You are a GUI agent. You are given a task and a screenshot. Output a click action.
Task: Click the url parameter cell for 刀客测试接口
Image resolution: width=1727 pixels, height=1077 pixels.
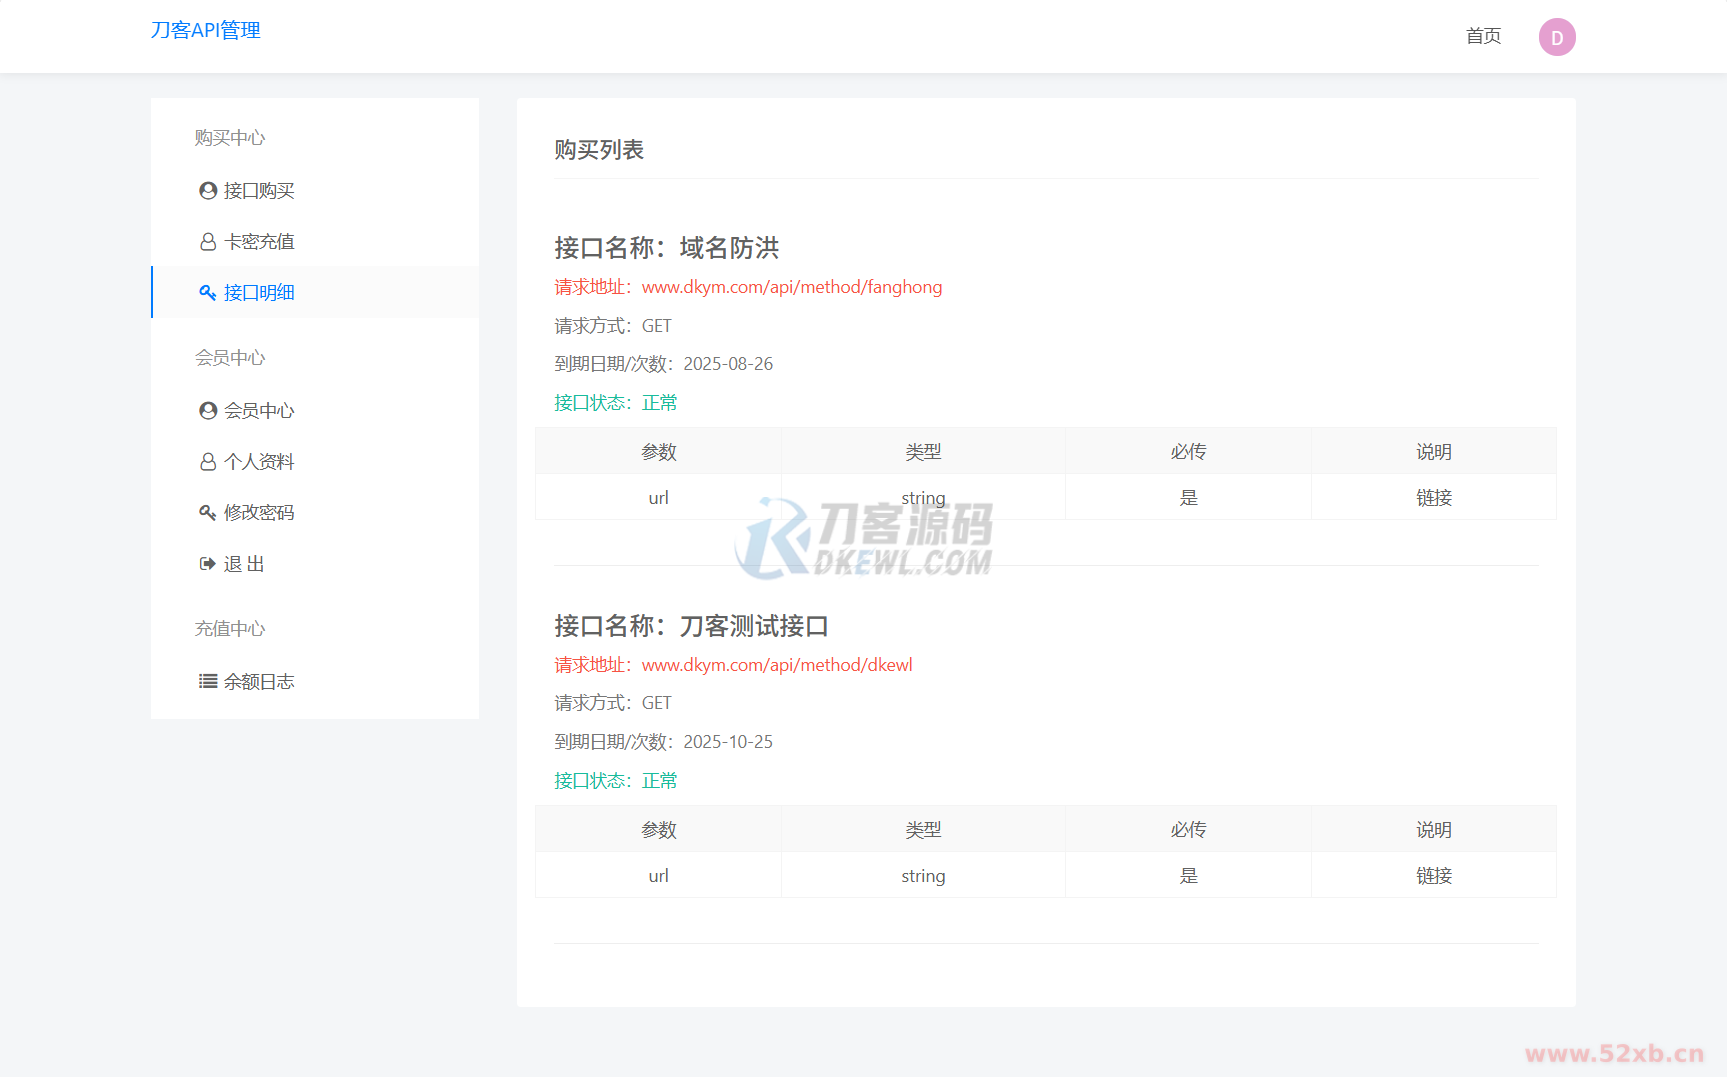[658, 876]
